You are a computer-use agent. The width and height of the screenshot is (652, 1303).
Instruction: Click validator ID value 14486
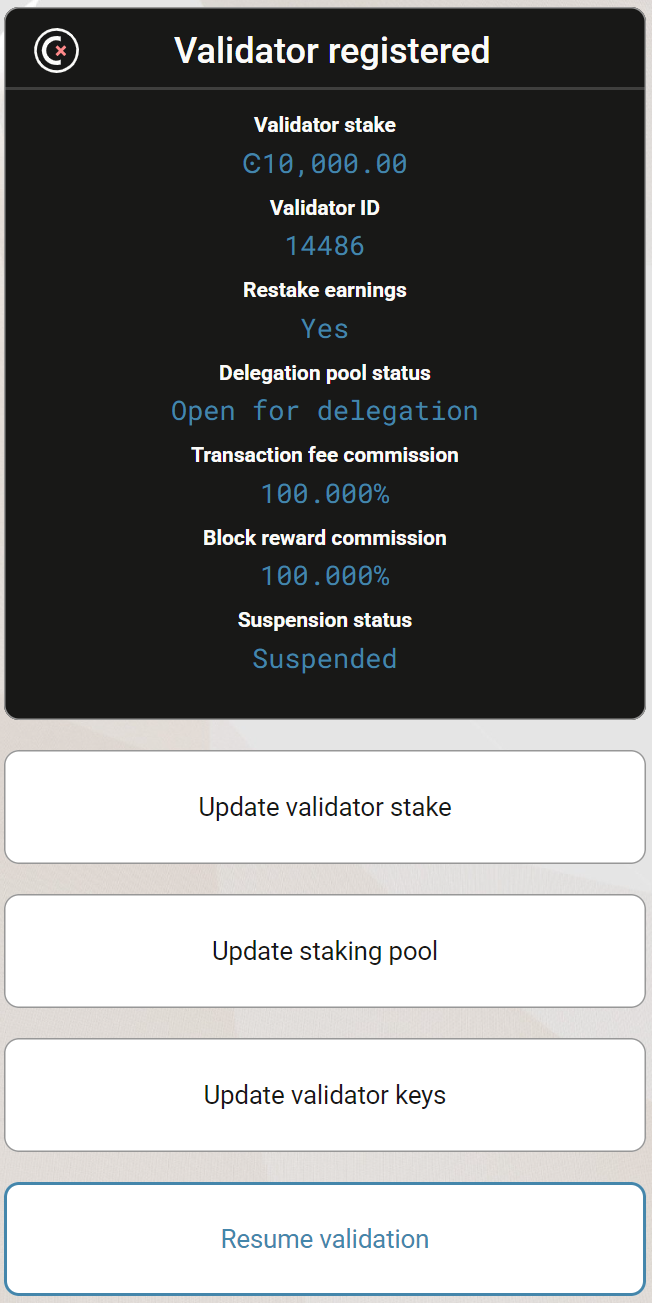point(325,246)
